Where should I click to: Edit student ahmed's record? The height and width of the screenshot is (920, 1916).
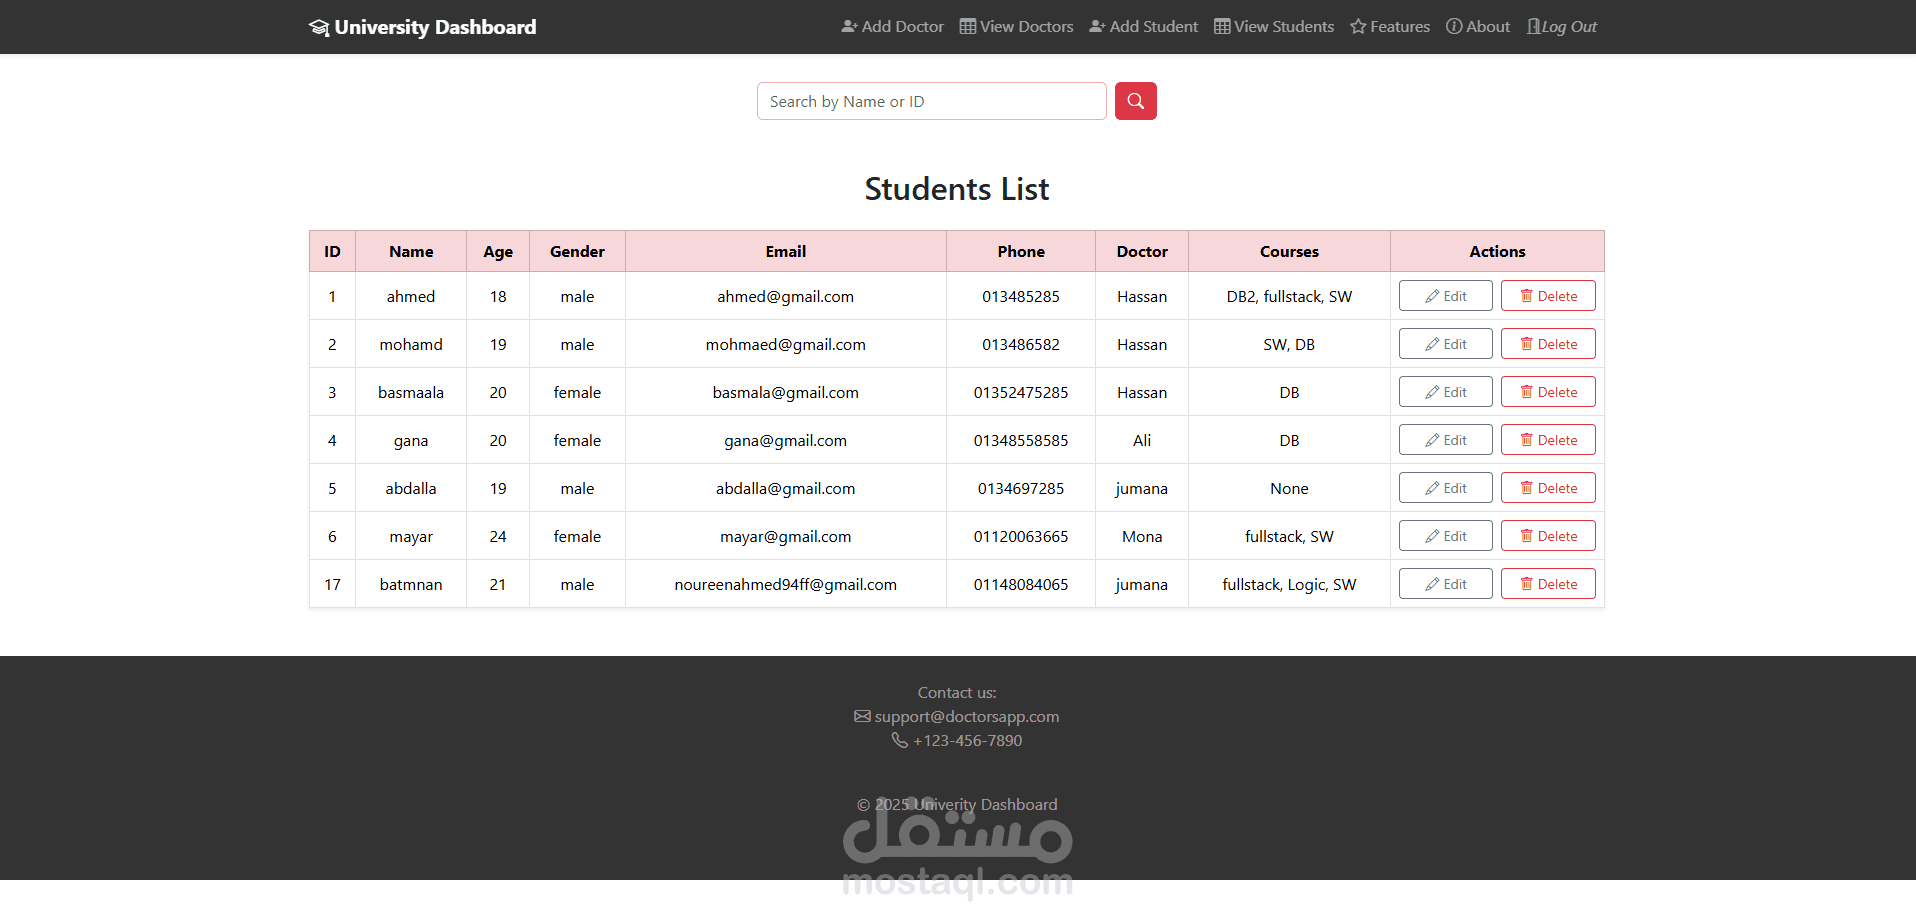[1446, 296]
